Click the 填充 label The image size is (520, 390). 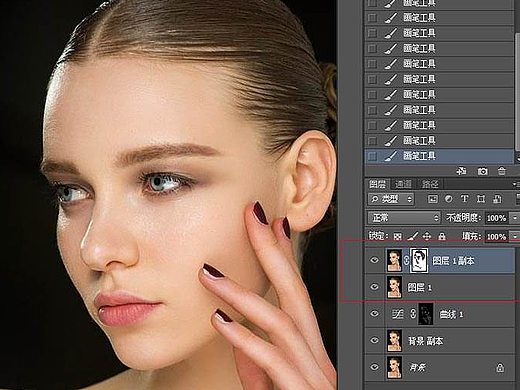[x=471, y=236]
